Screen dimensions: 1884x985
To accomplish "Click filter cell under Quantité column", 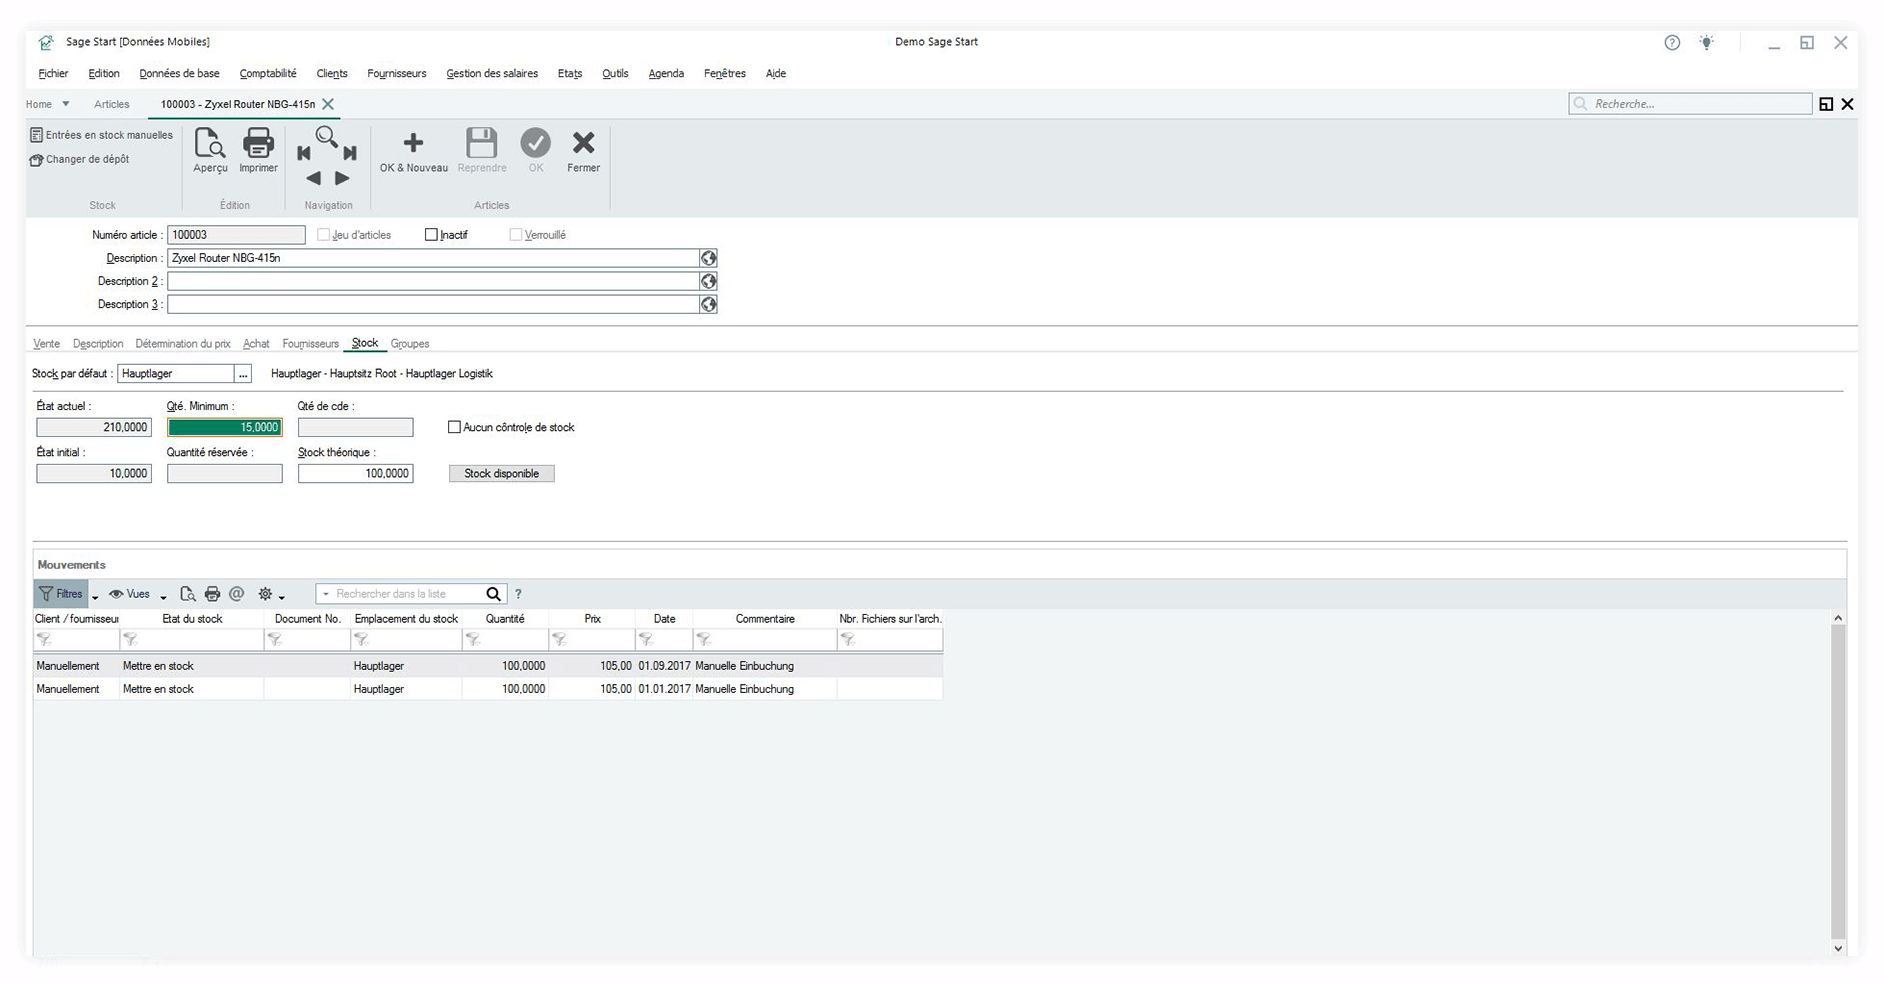I will pyautogui.click(x=505, y=640).
